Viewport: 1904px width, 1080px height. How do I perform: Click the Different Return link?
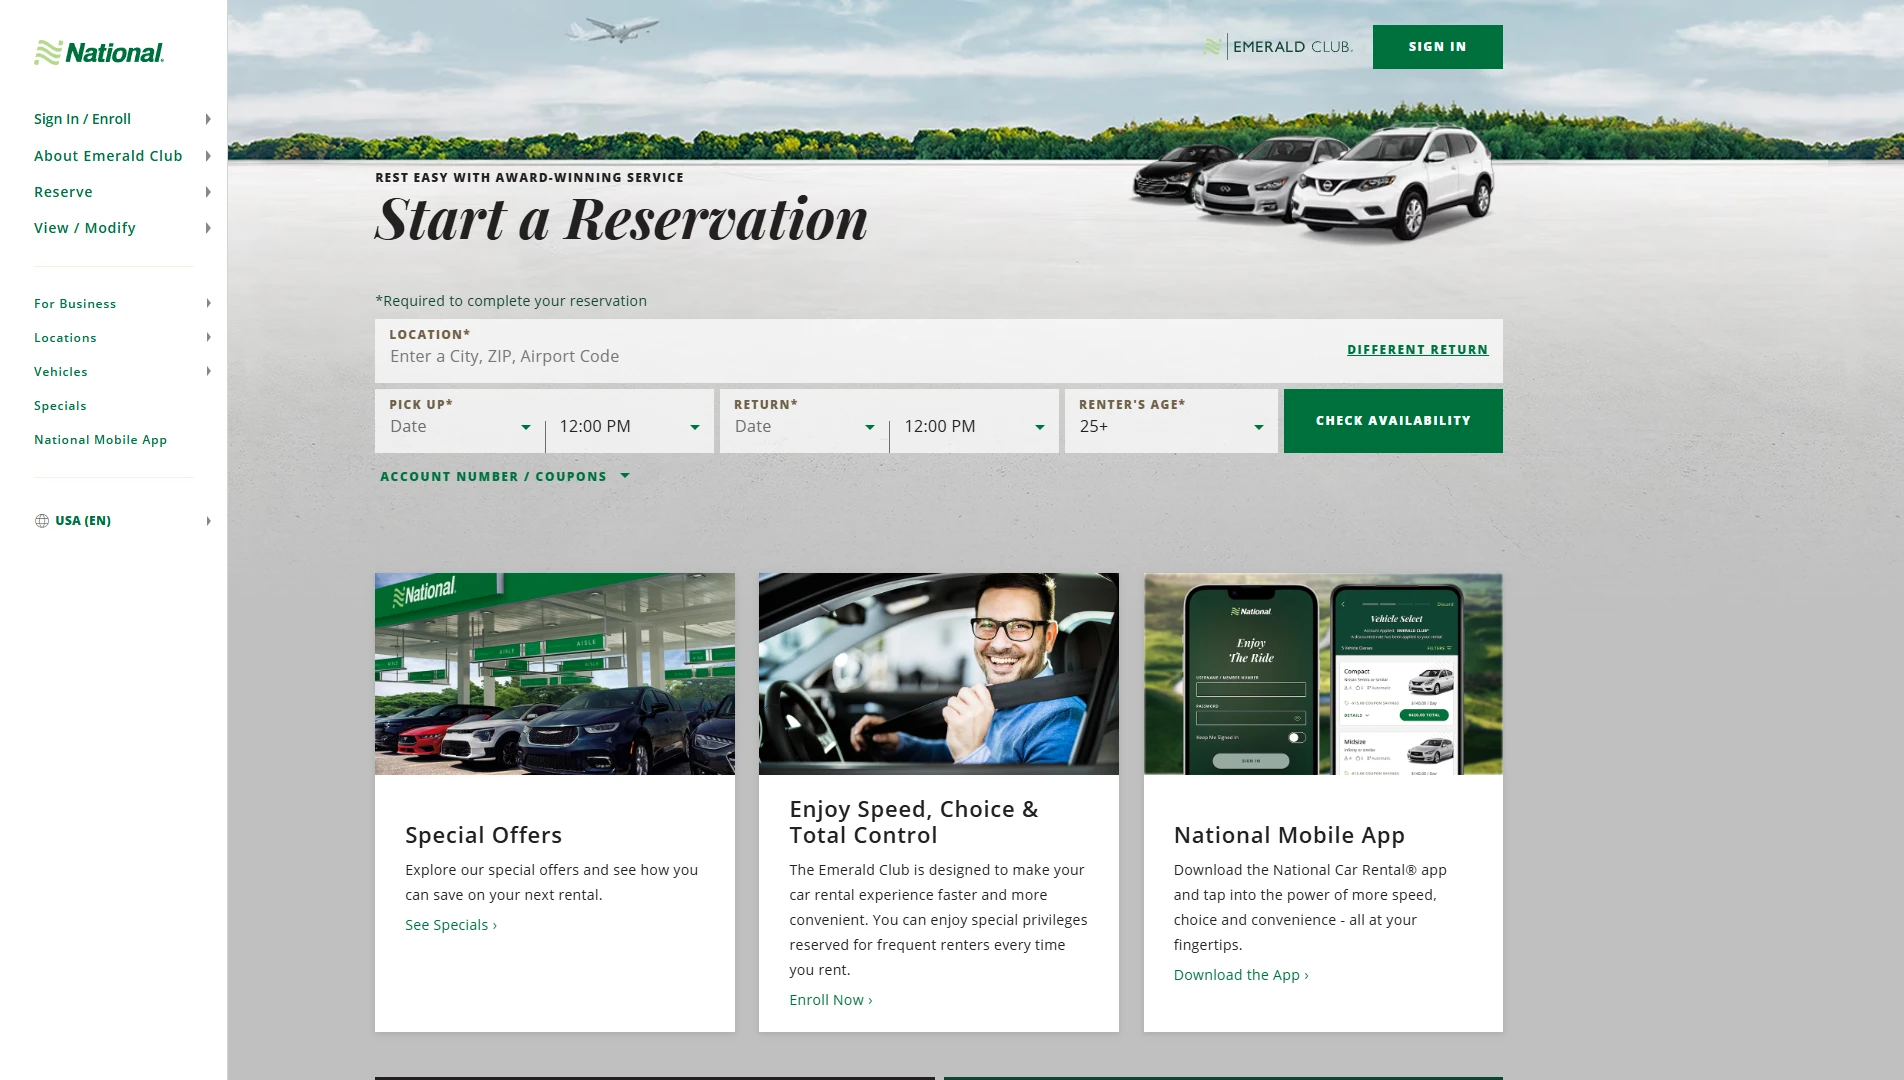pos(1417,350)
